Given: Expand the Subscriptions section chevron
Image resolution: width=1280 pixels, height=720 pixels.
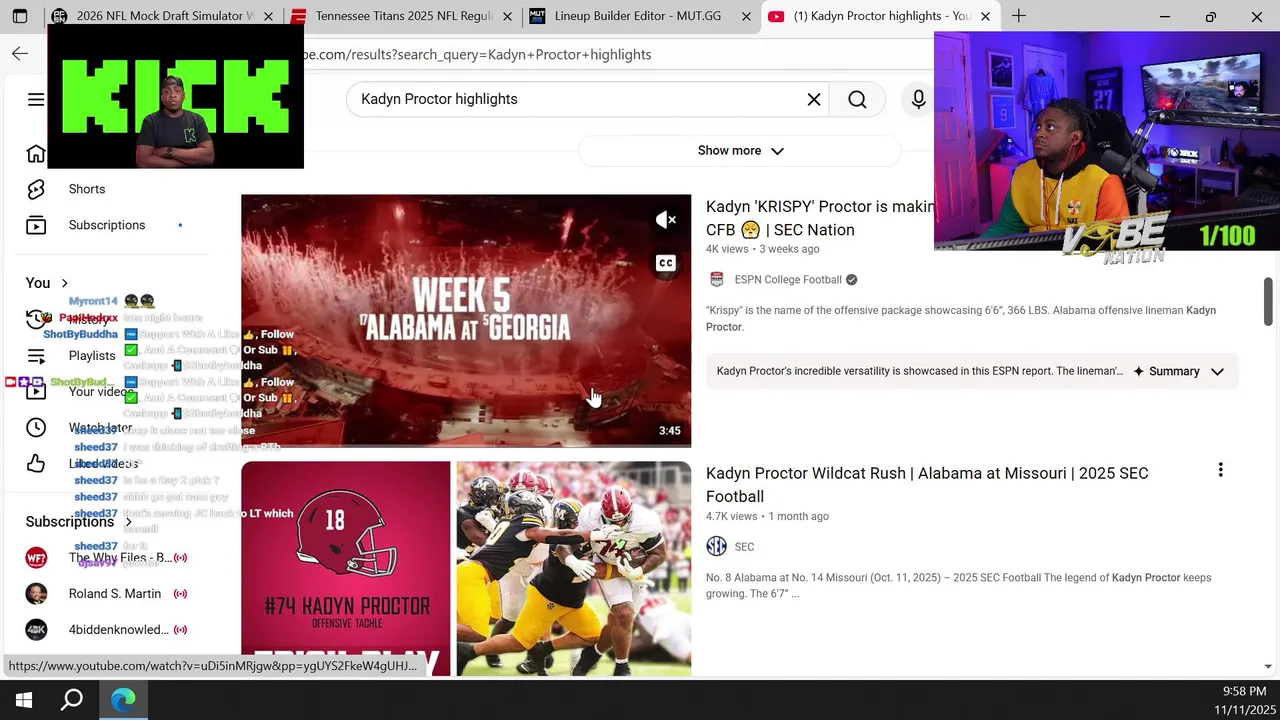Looking at the screenshot, I should [128, 522].
